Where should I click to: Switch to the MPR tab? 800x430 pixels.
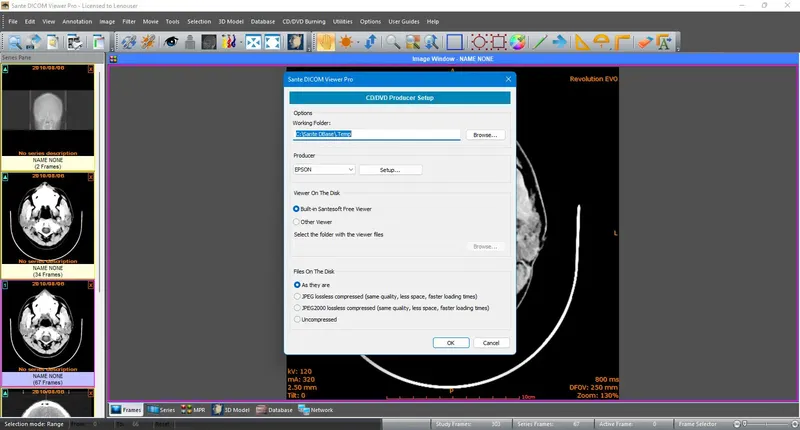pyautogui.click(x=193, y=410)
